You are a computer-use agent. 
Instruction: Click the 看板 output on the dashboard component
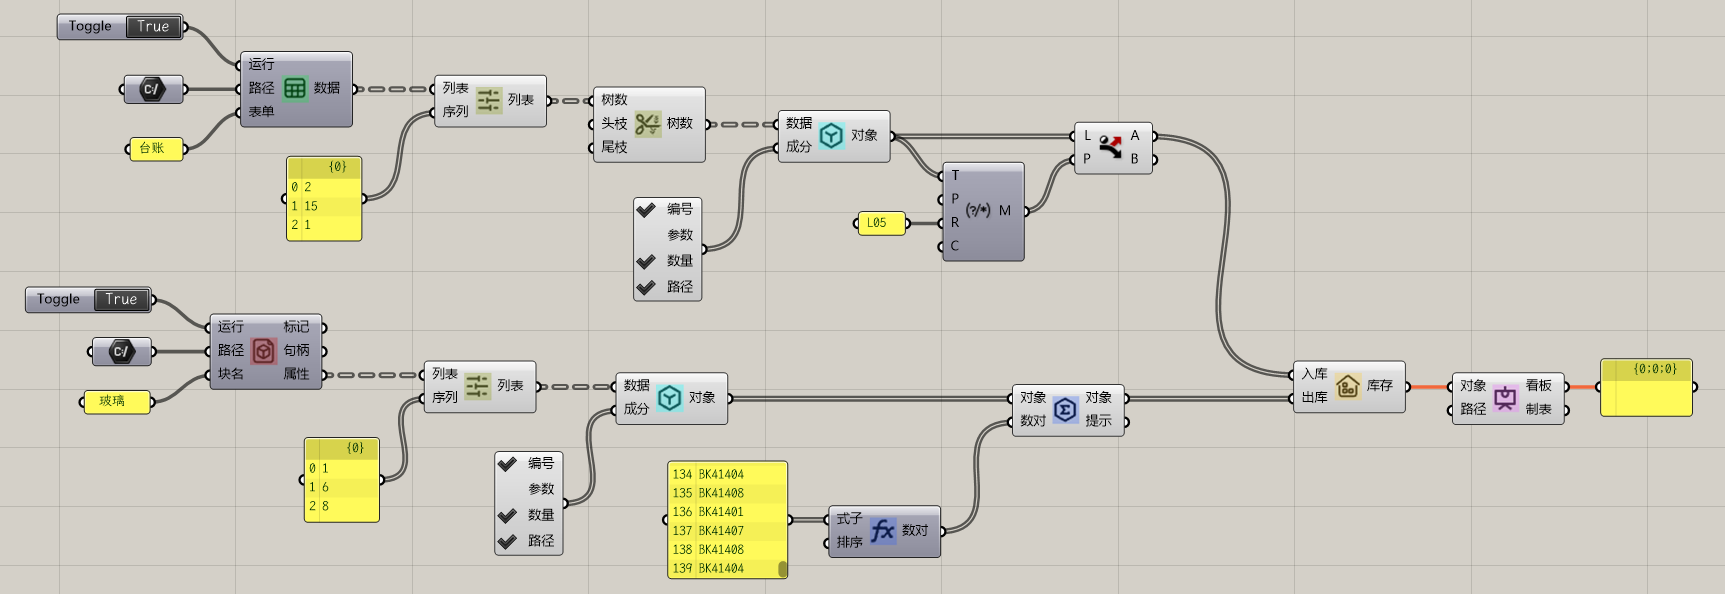(1539, 386)
